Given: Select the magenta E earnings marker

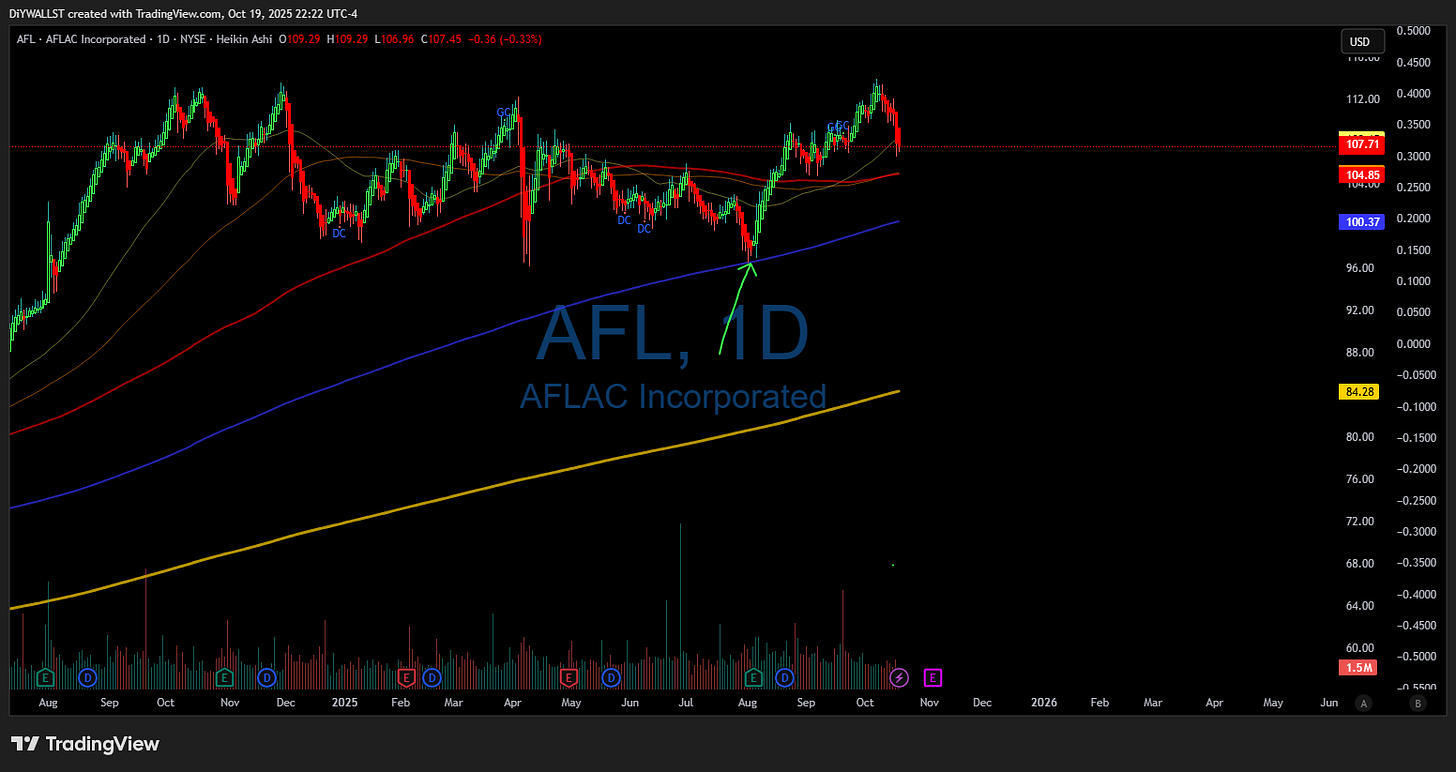Looking at the screenshot, I should [933, 677].
